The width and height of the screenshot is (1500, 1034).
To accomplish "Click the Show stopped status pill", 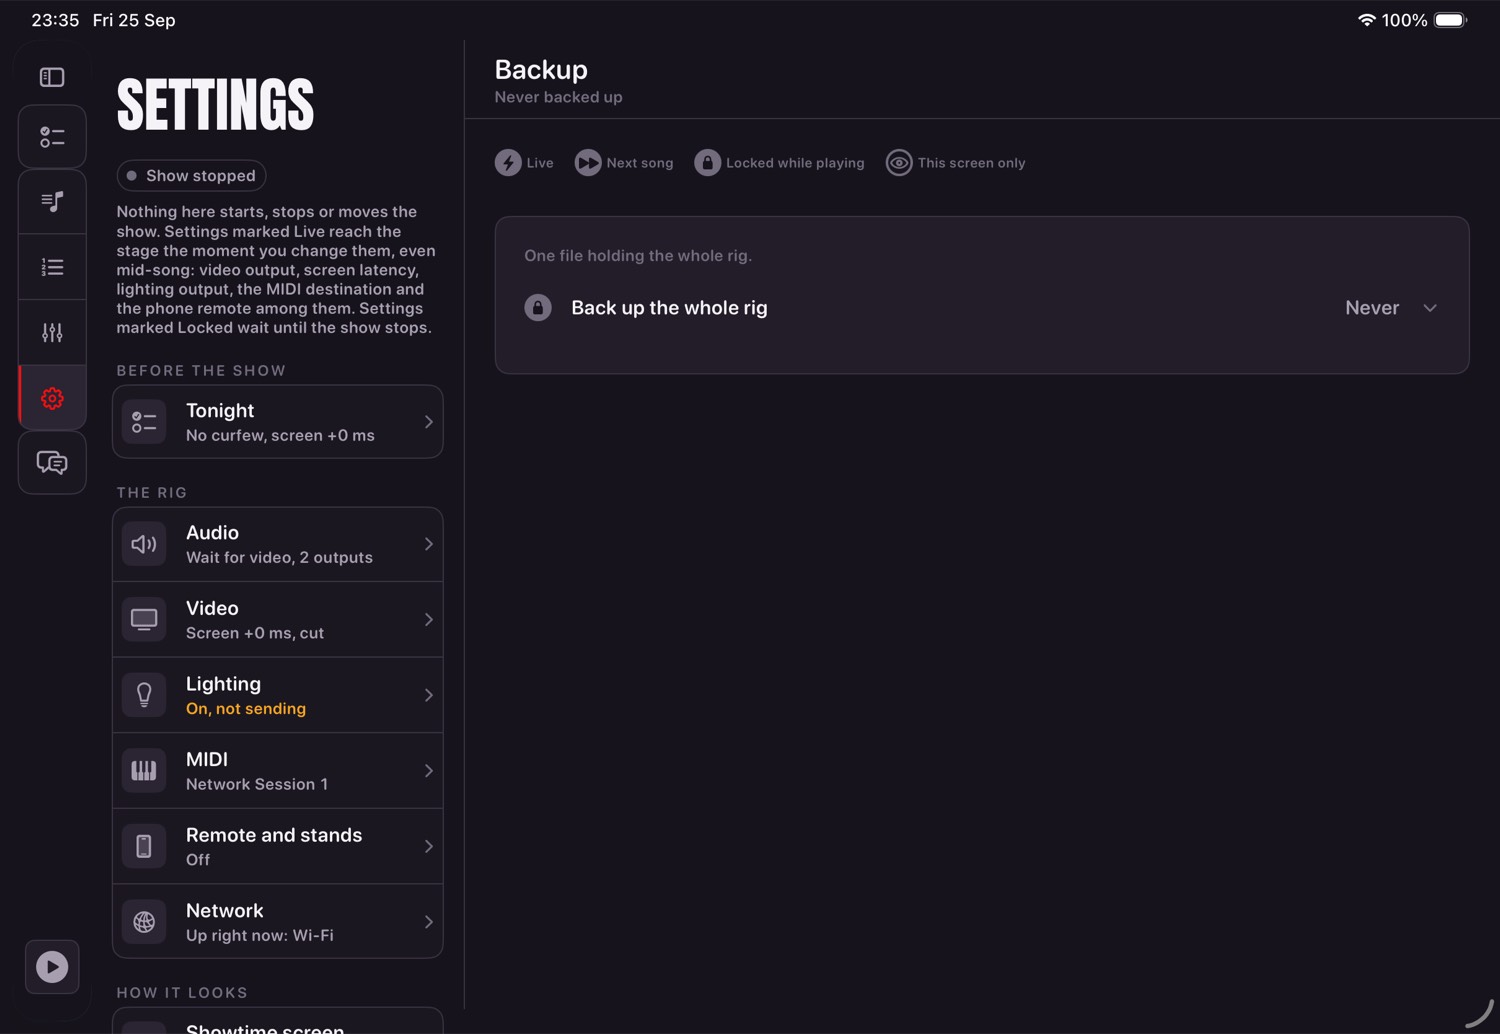I will coord(191,176).
